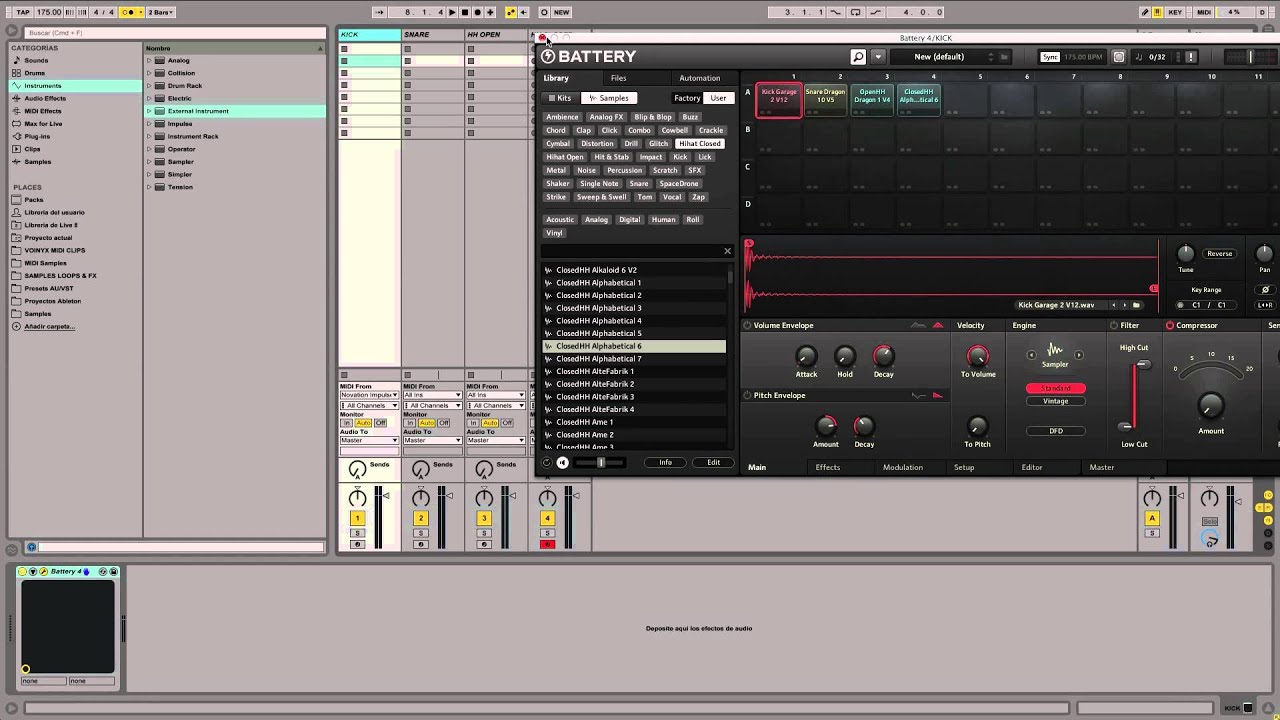Image resolution: width=1280 pixels, height=720 pixels.
Task: Click track 4 red arm button
Action: (547, 544)
